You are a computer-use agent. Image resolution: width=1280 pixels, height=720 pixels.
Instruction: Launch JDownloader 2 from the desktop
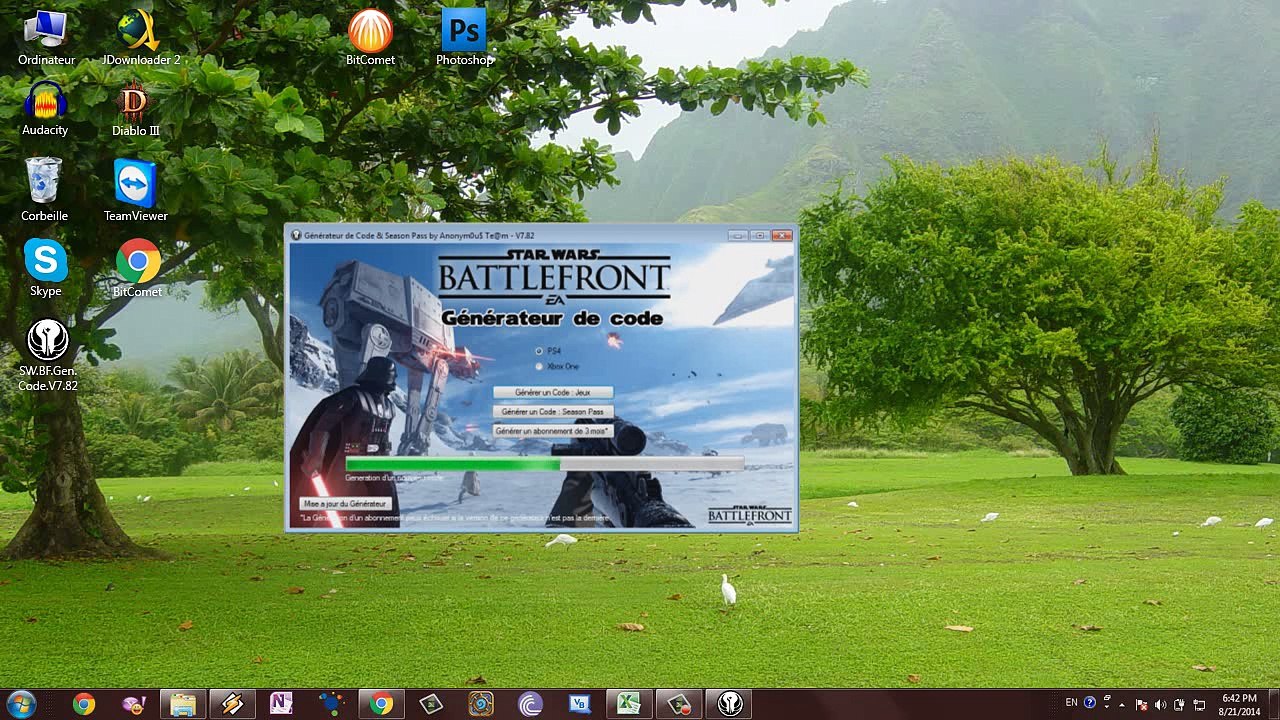tap(140, 38)
